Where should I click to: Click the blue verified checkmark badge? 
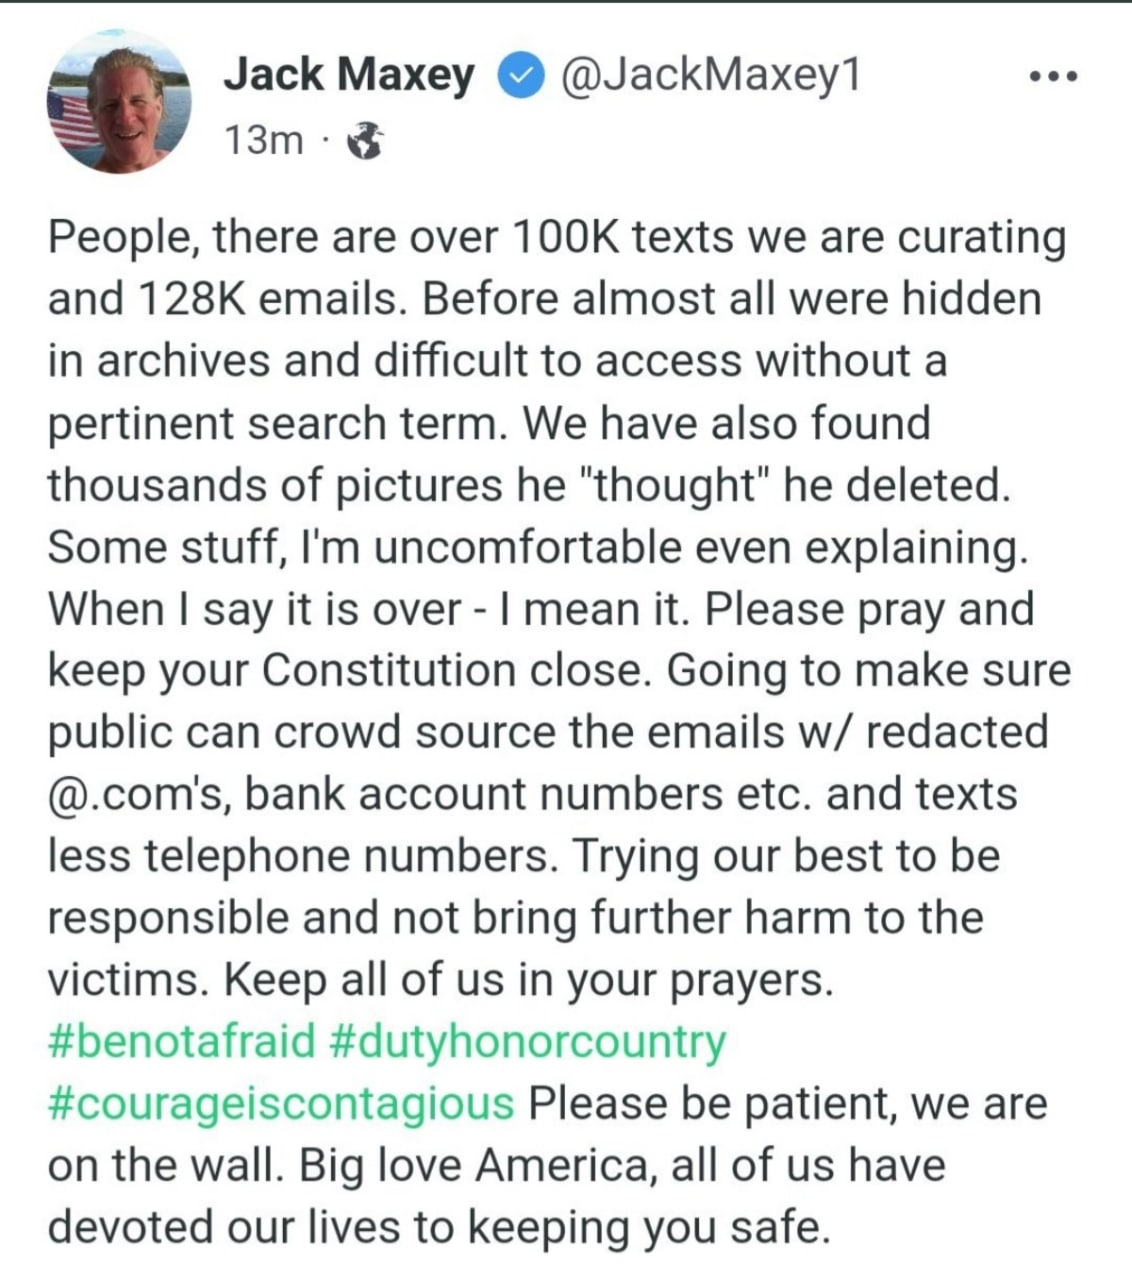[x=518, y=77]
